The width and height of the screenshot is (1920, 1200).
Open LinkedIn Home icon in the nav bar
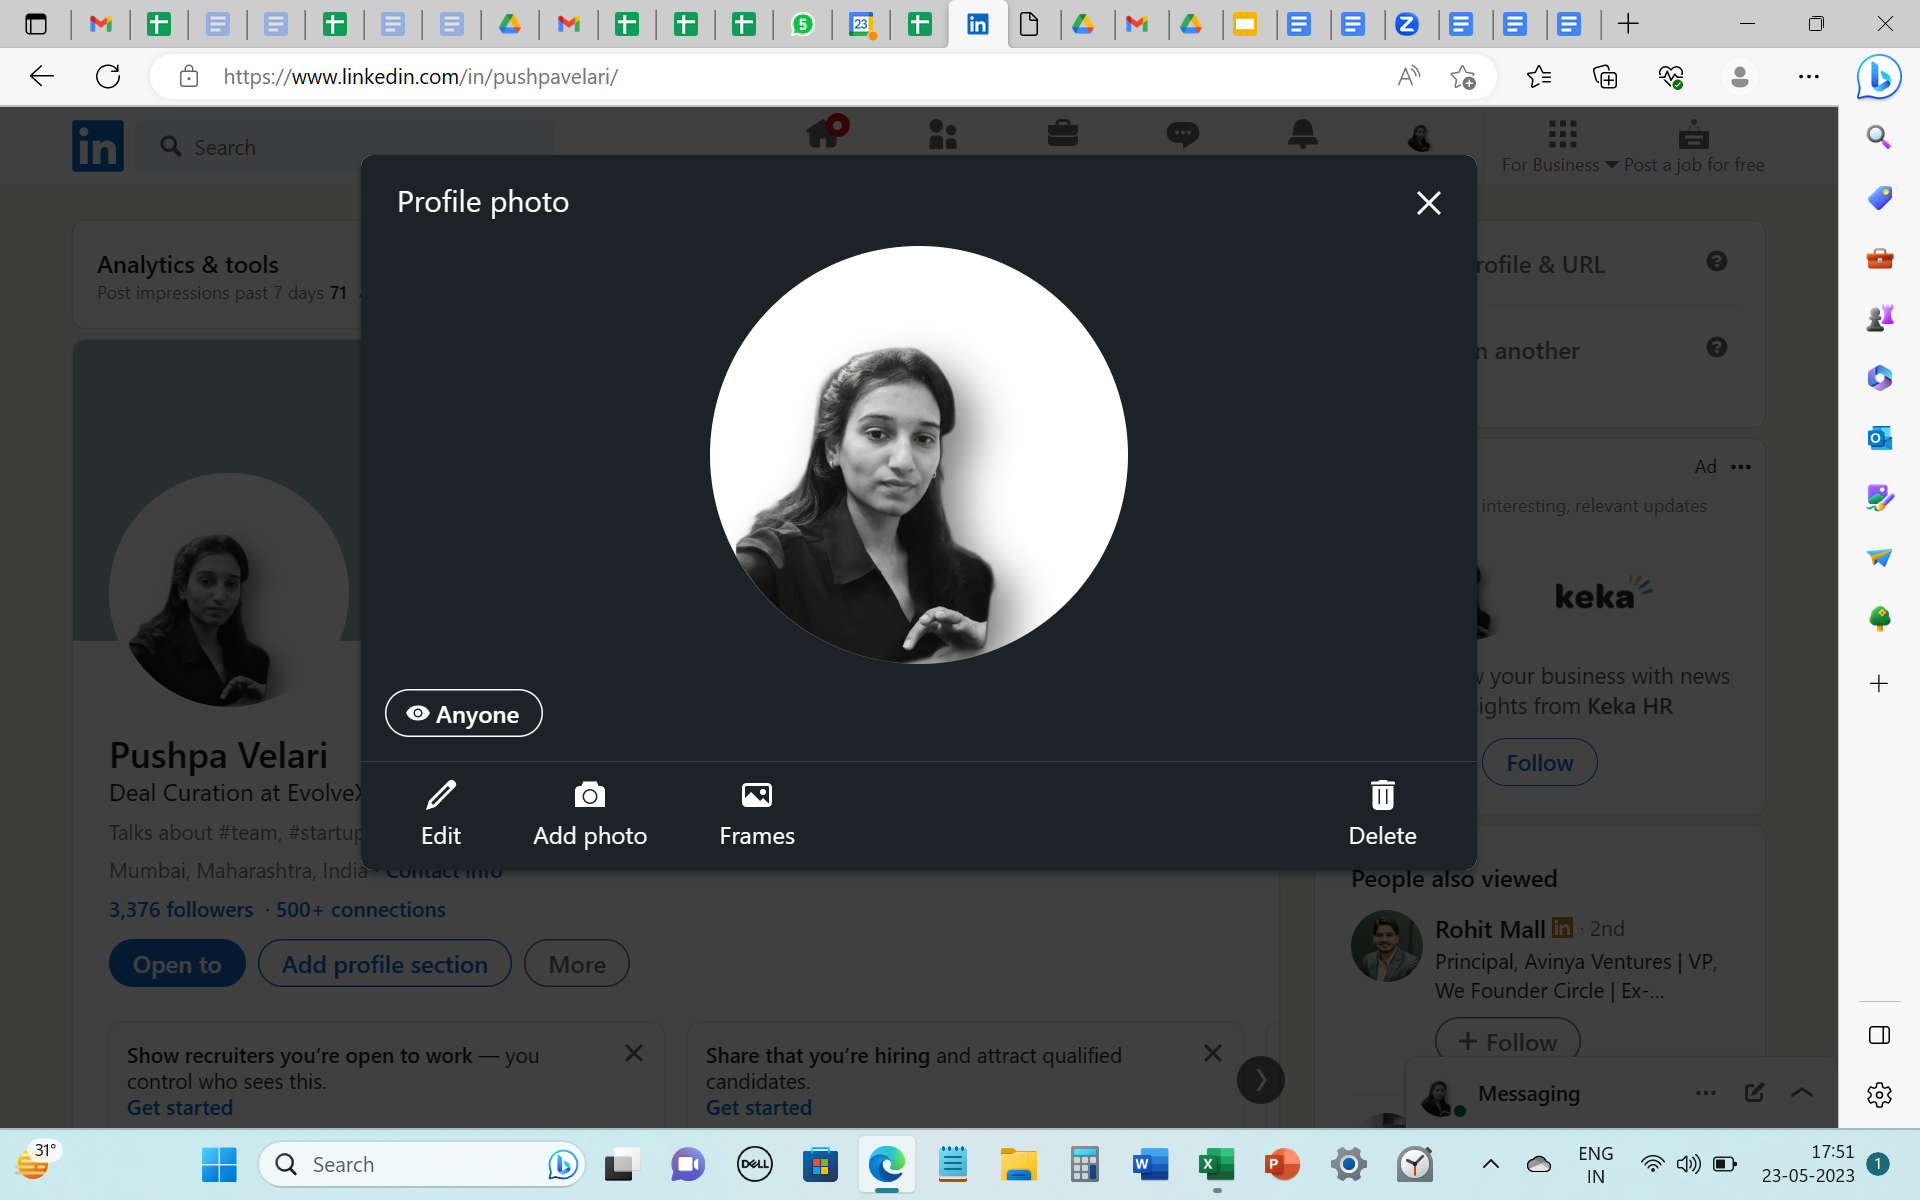(x=825, y=133)
